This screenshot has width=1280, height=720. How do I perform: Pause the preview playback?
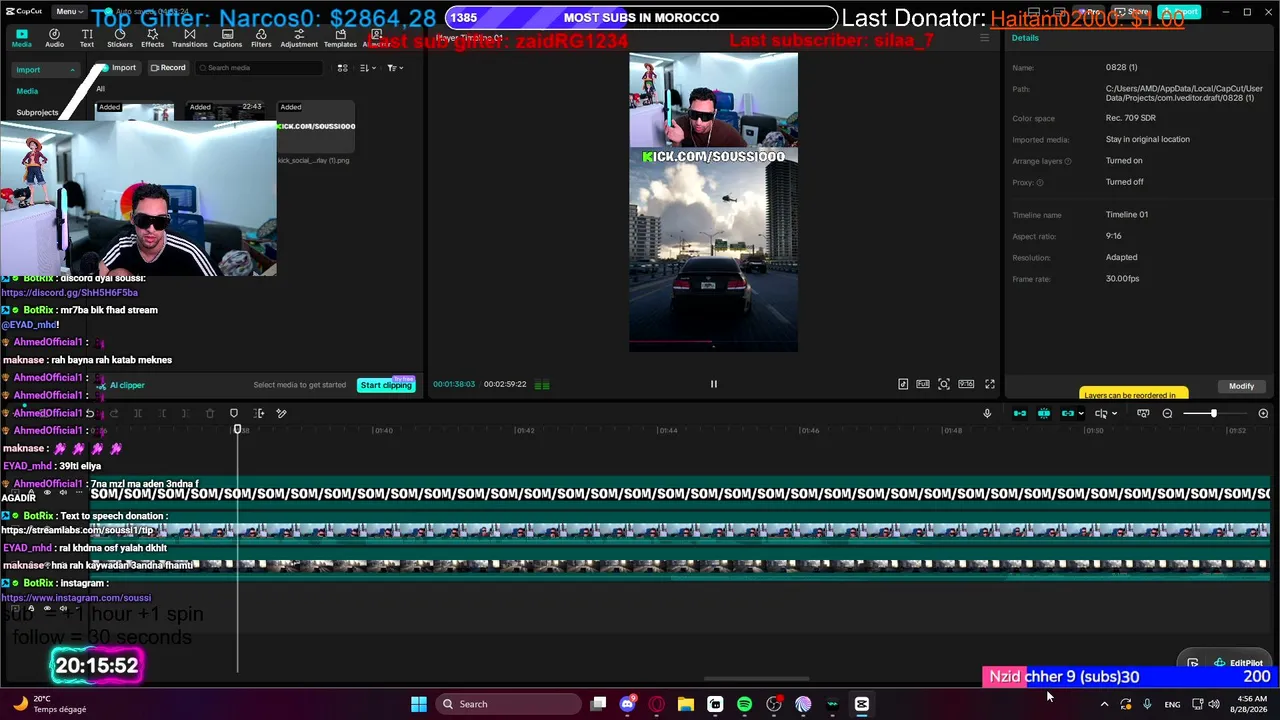[x=713, y=384]
